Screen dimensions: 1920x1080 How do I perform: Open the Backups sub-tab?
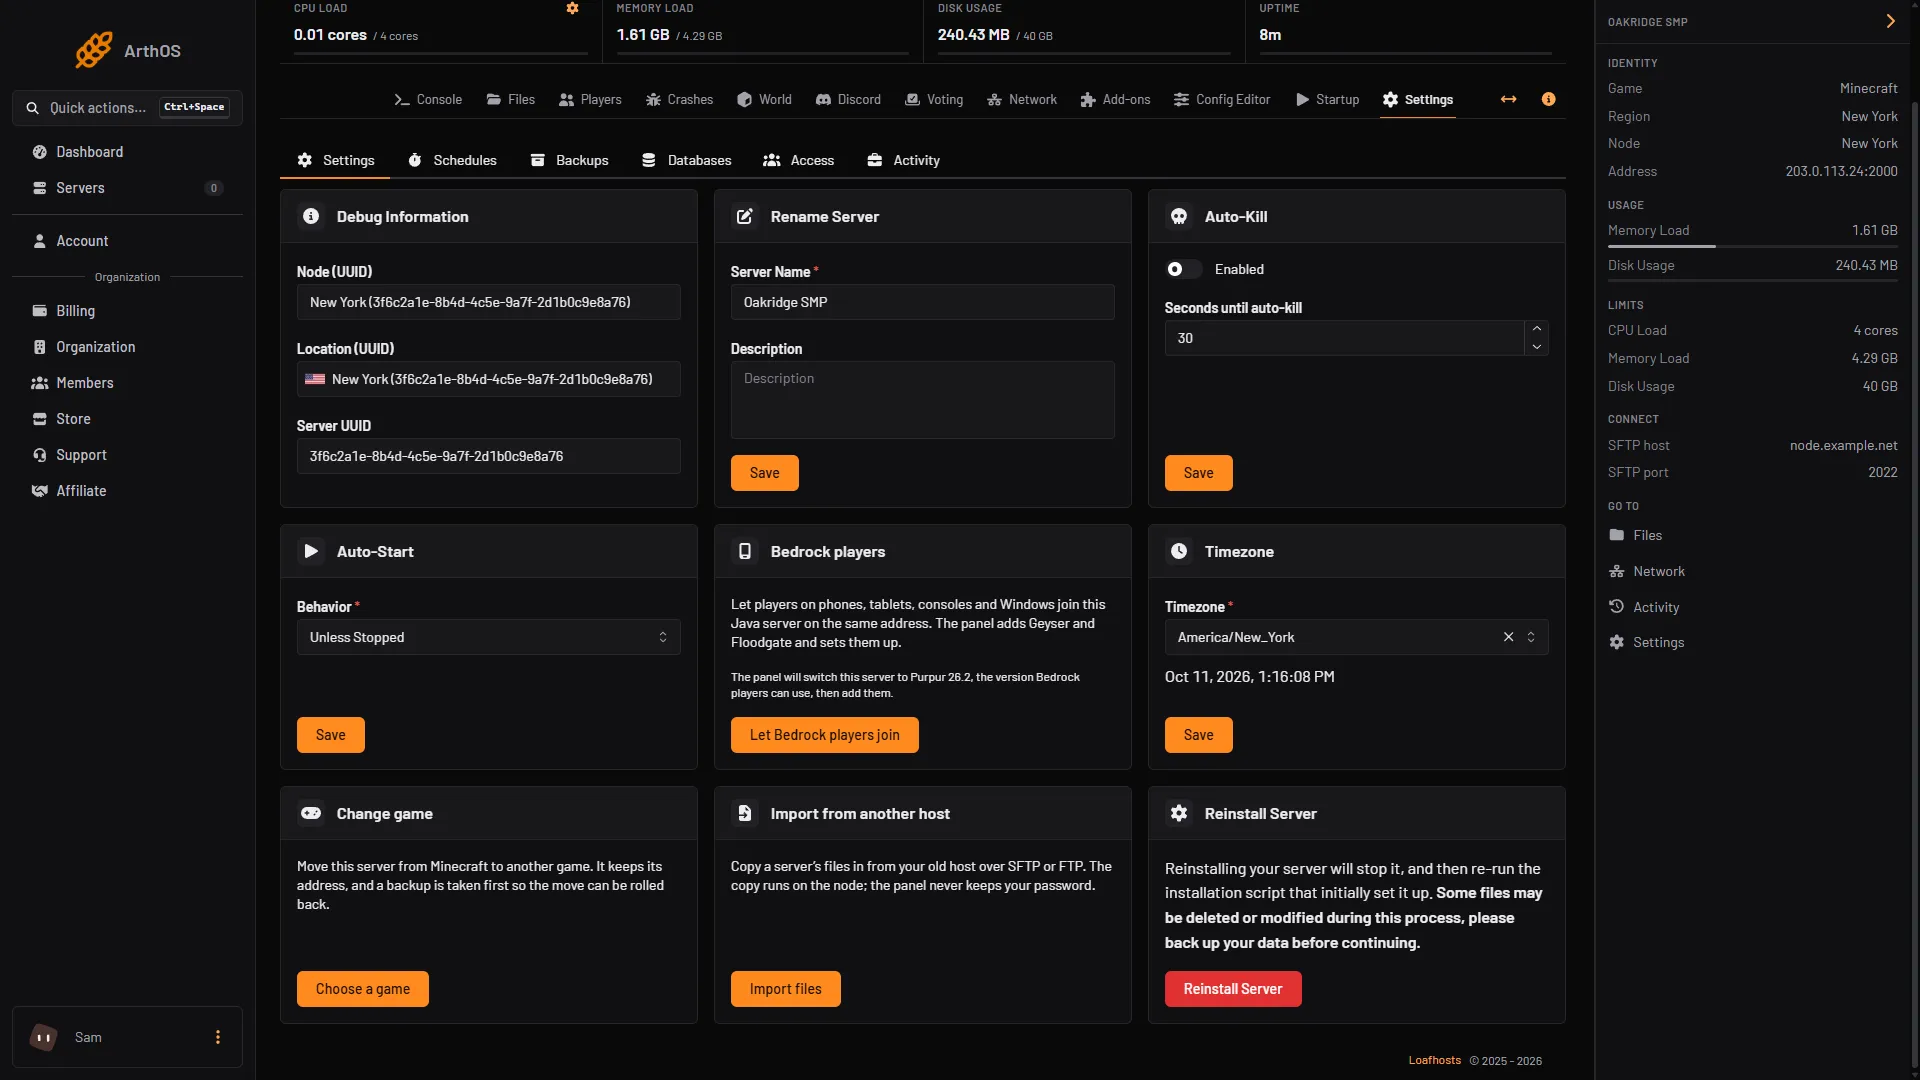(x=569, y=160)
